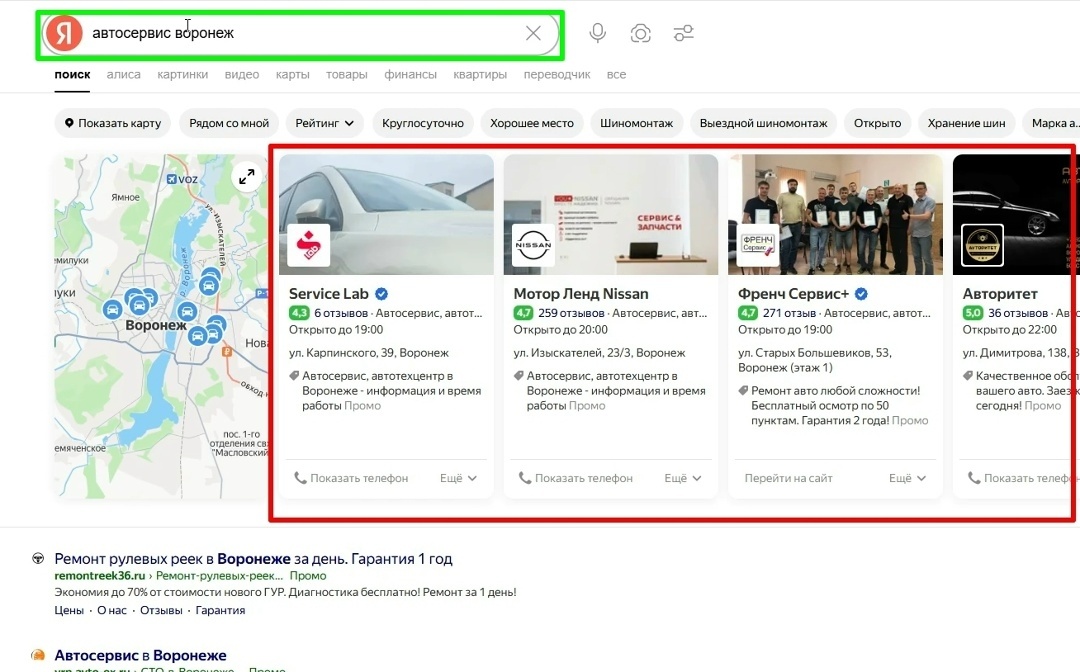
Task: Click the Цены sitelink
Action: pyautogui.click(x=69, y=610)
